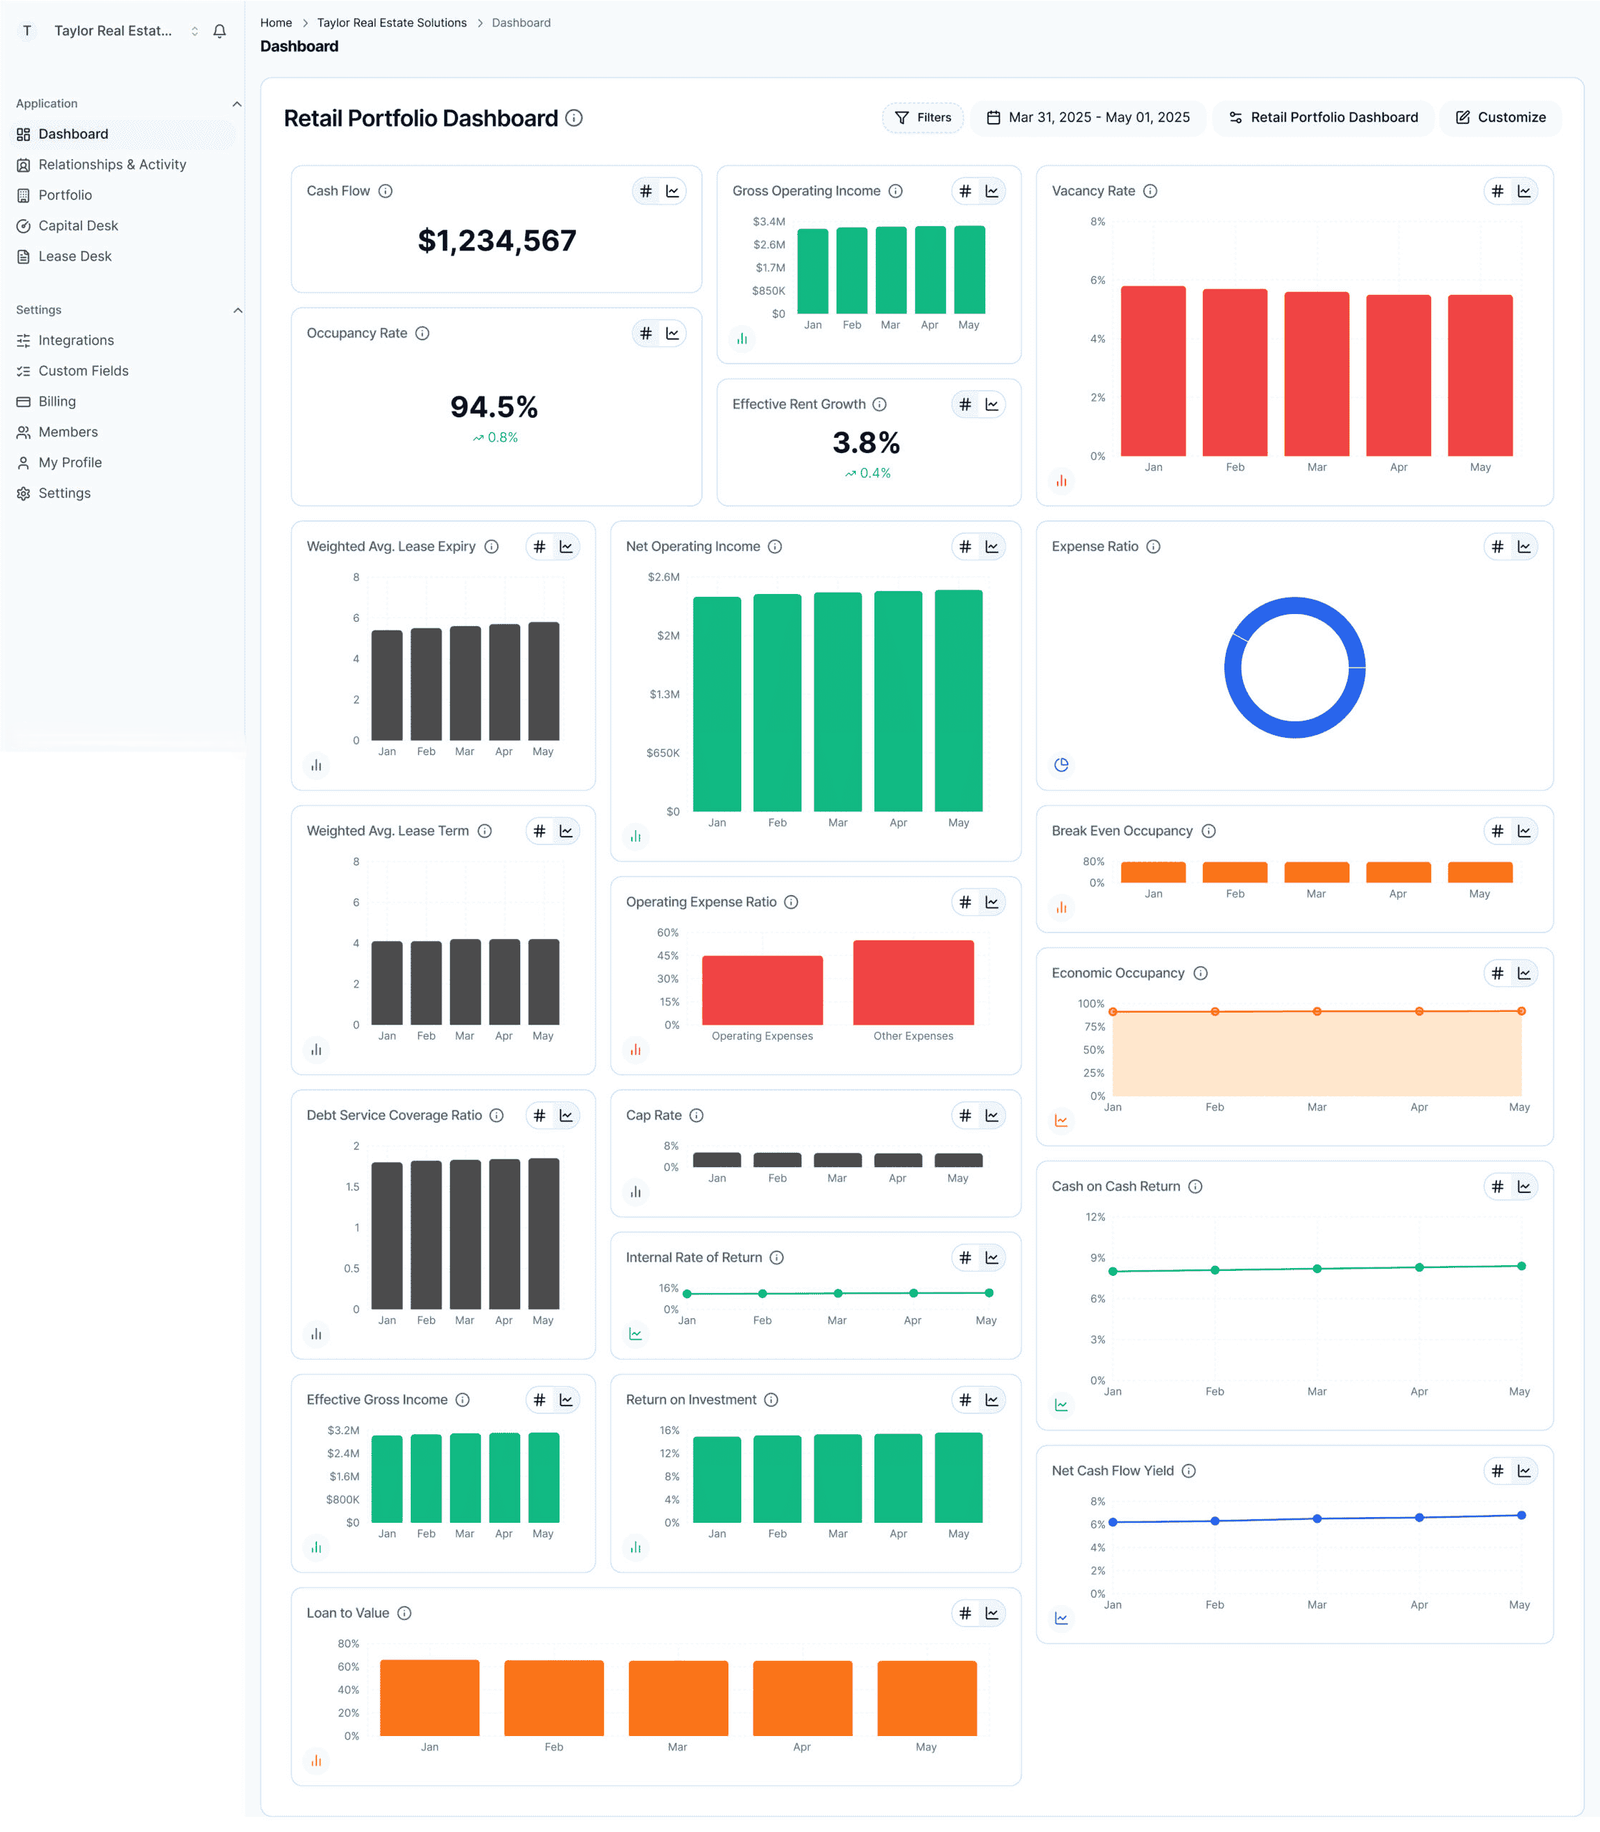Collapse the Settings sidebar section
The width and height of the screenshot is (1600, 1832).
tap(237, 310)
